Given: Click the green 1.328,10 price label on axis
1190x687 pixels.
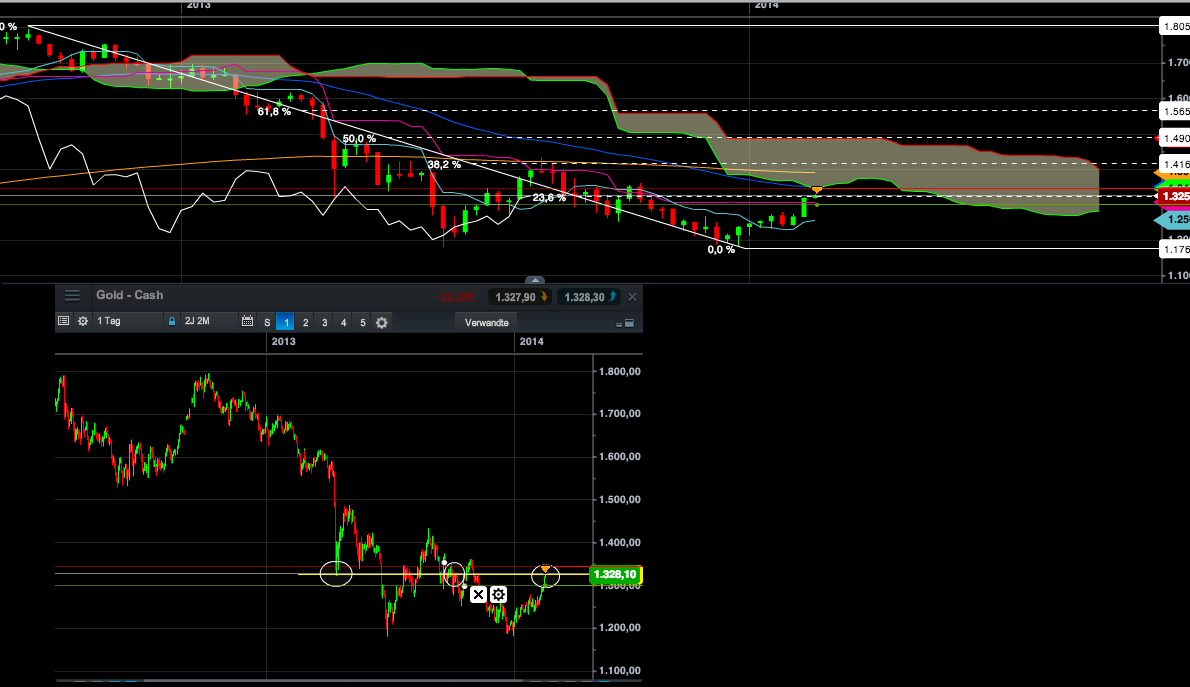Looking at the screenshot, I should (617, 574).
